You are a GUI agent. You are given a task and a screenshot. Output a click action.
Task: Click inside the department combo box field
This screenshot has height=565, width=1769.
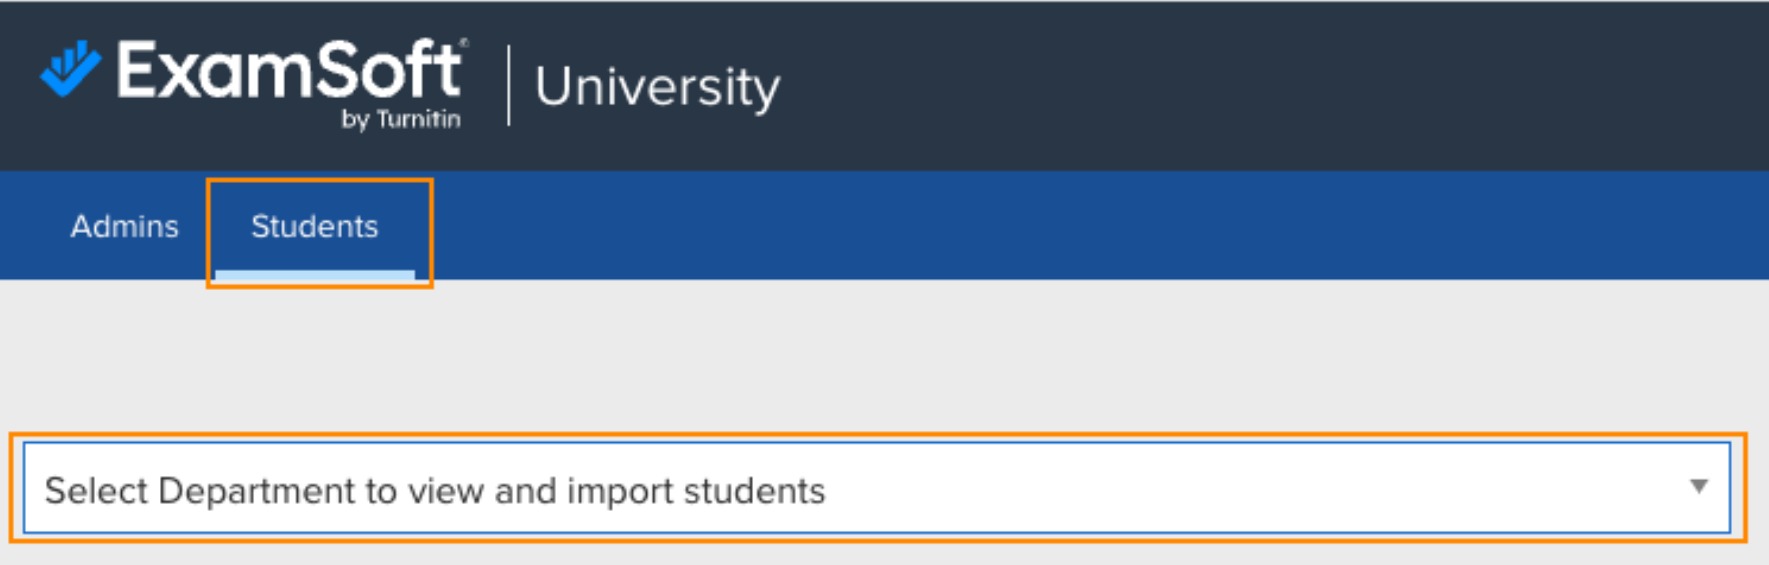click(1200, 488)
